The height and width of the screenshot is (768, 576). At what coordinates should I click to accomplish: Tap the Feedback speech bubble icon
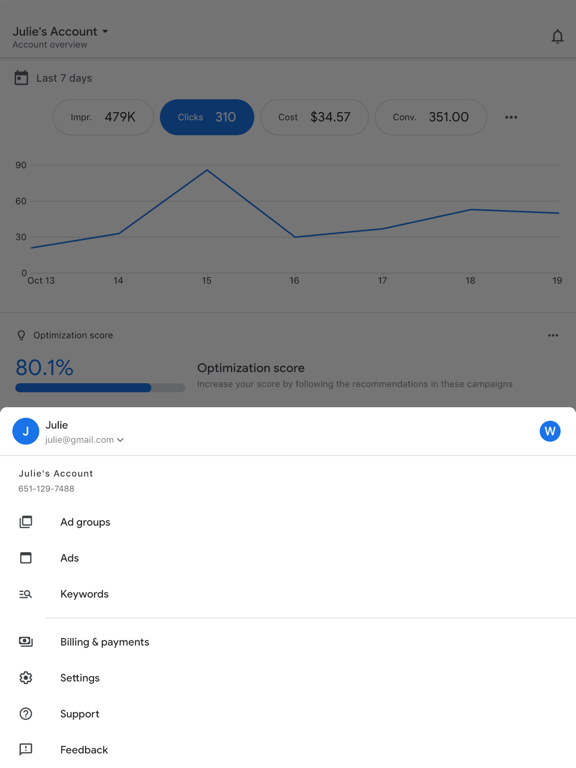coord(25,749)
